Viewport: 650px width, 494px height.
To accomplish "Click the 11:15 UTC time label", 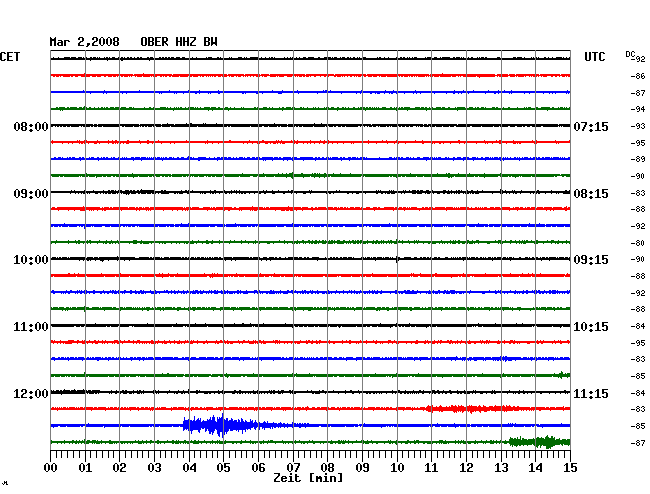I will point(591,393).
